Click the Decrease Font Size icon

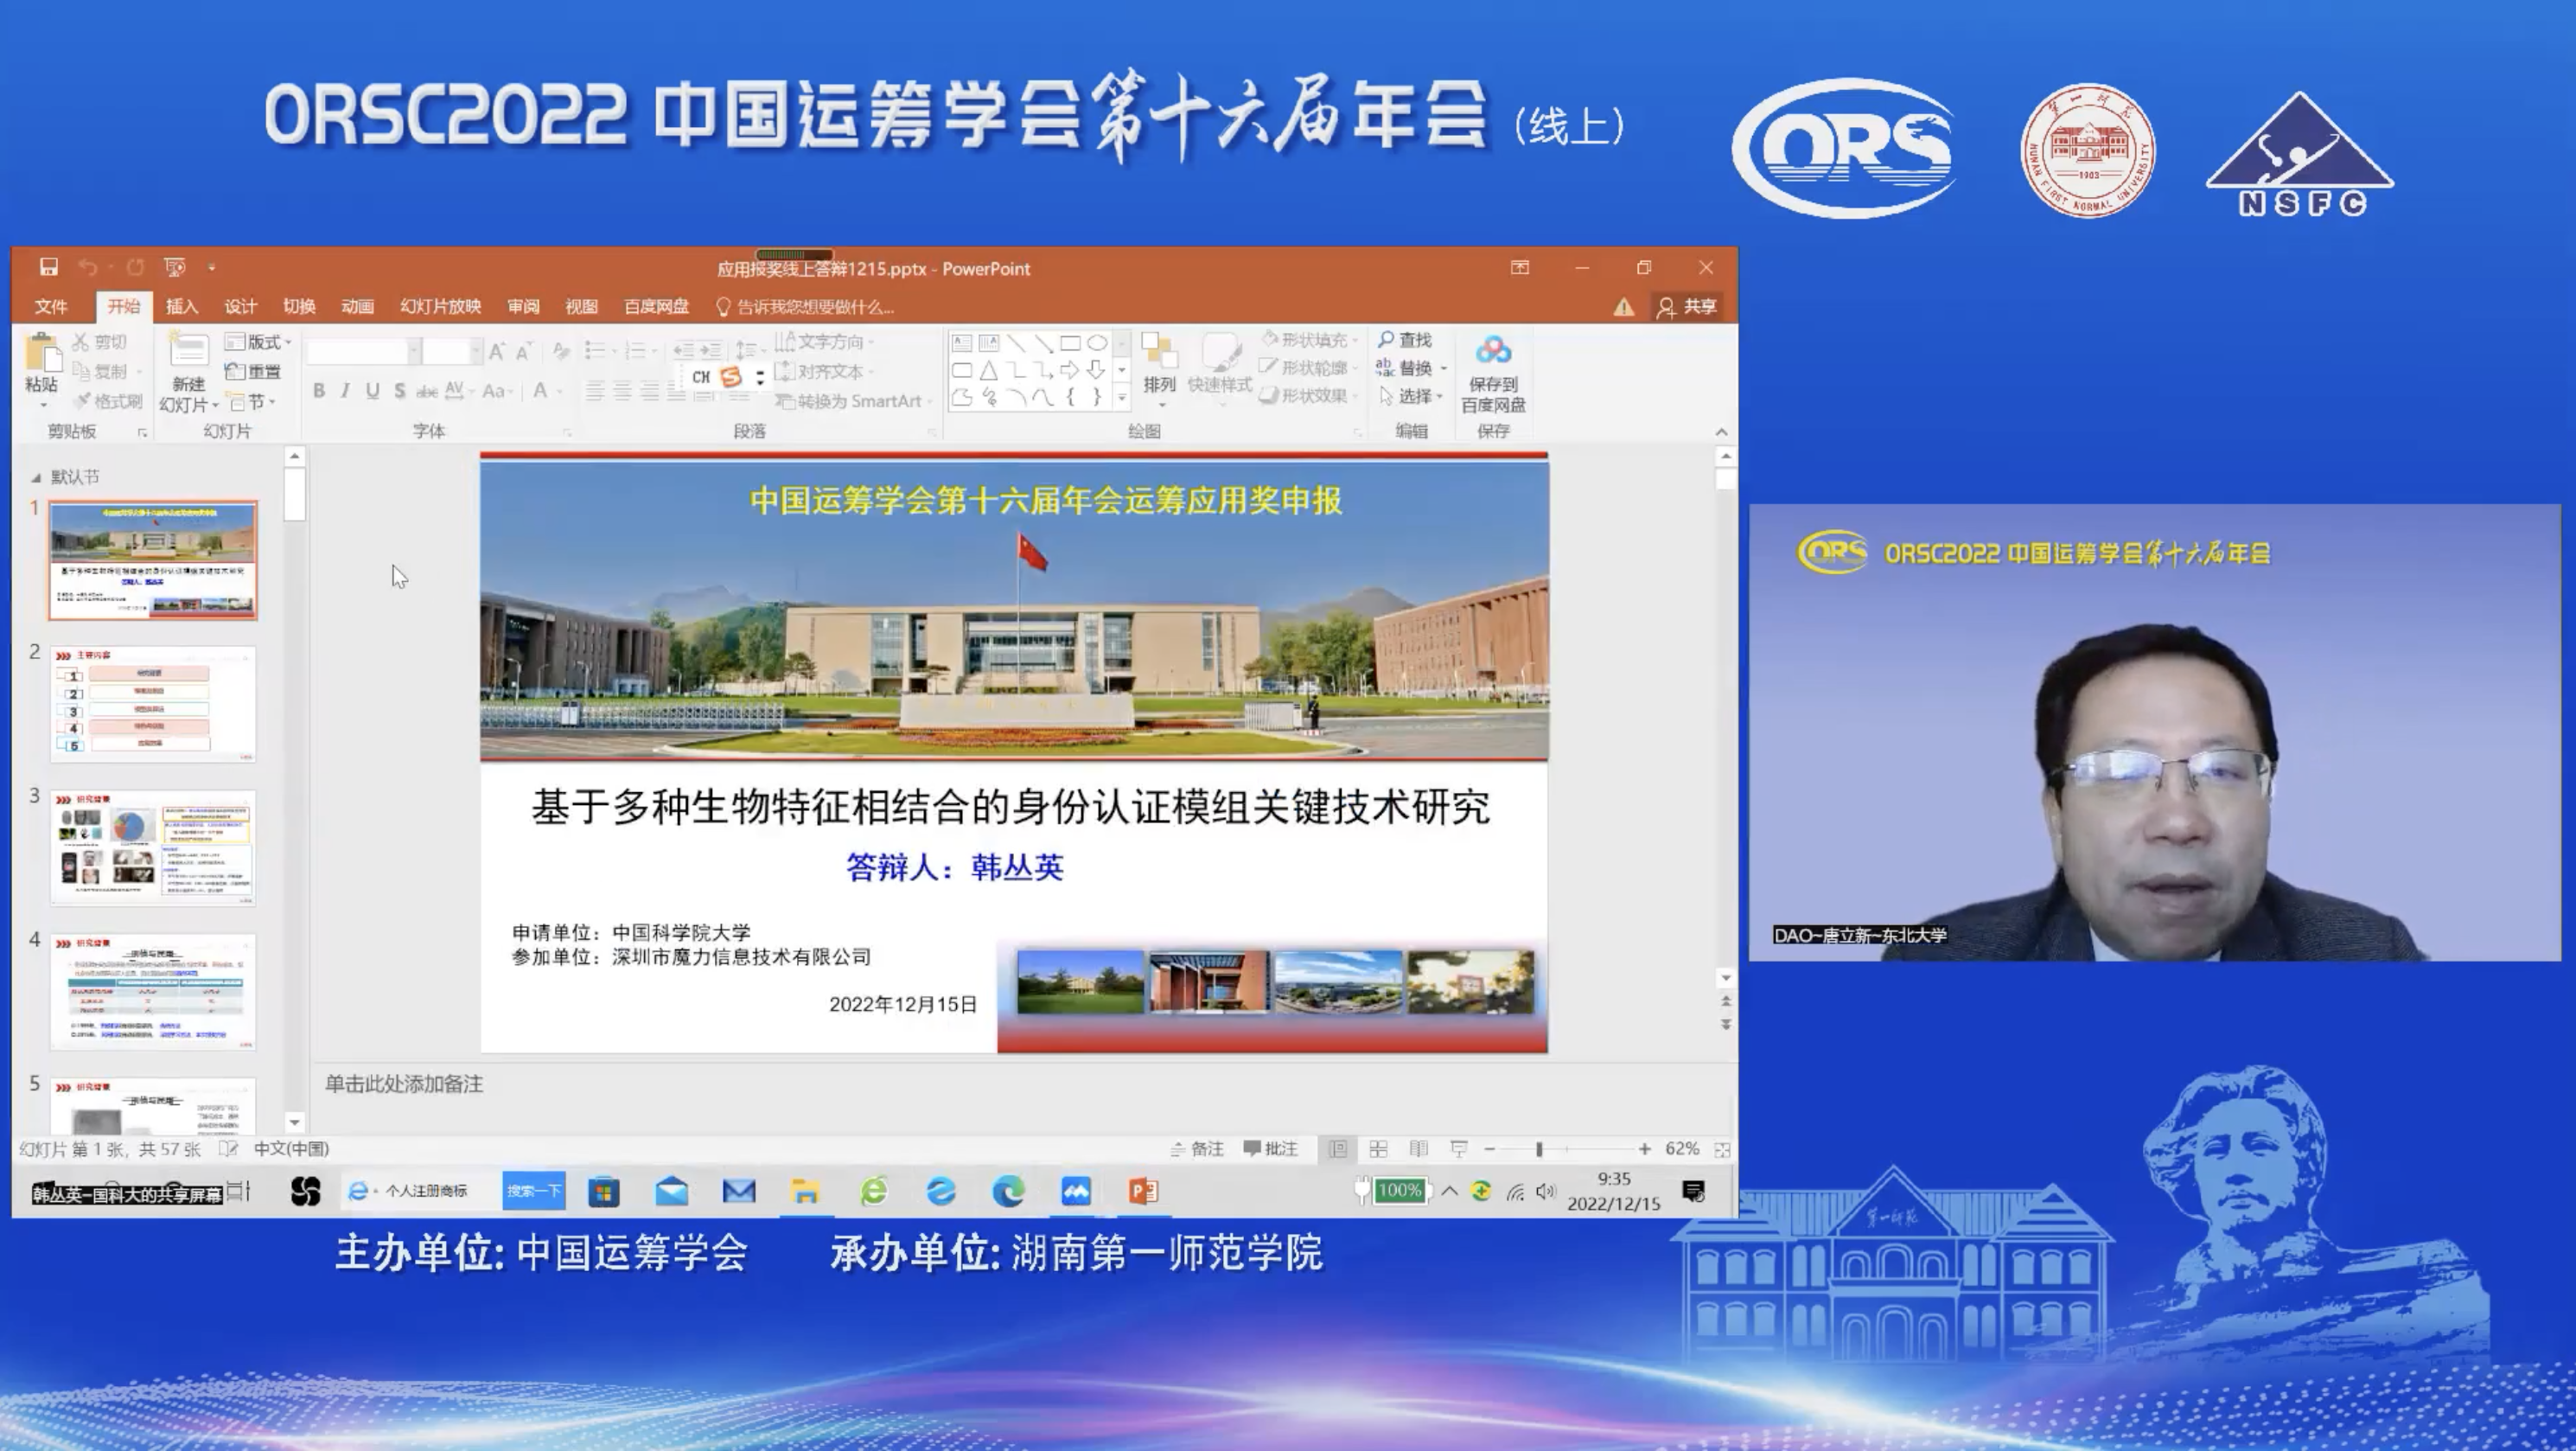coord(523,351)
